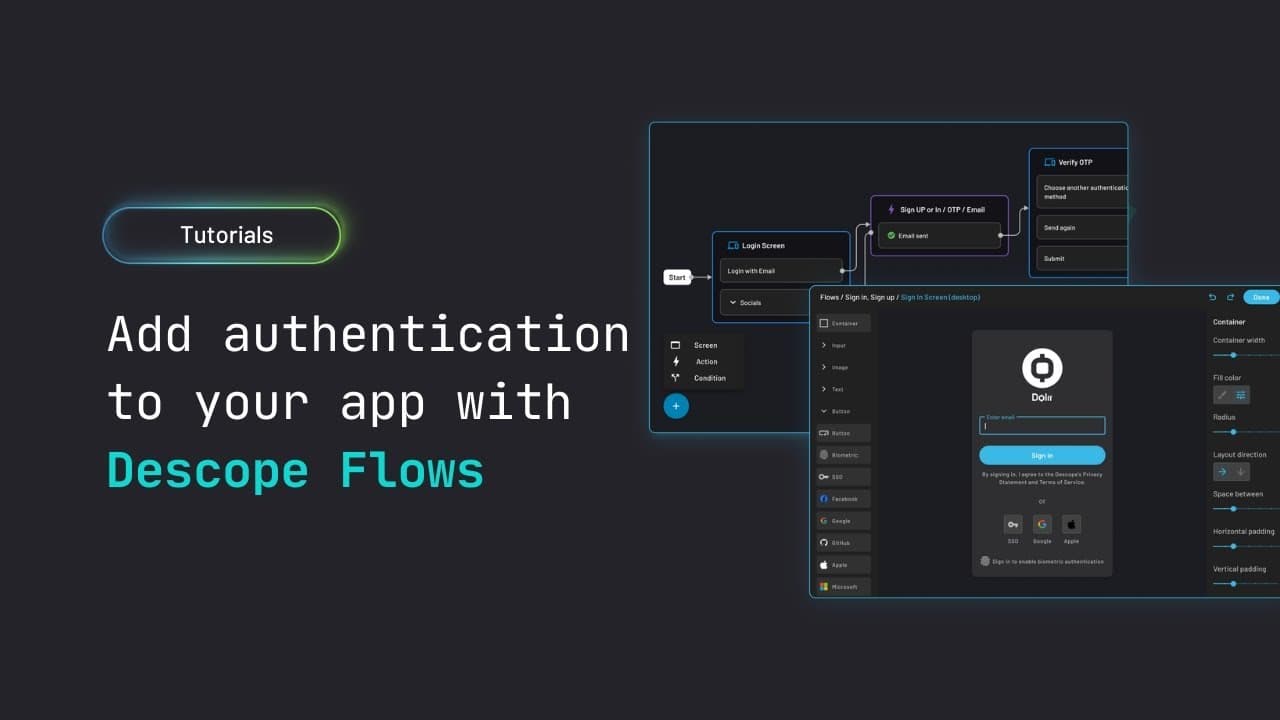
Task: Click the blue plus button in flow canvas
Action: pyautogui.click(x=676, y=406)
